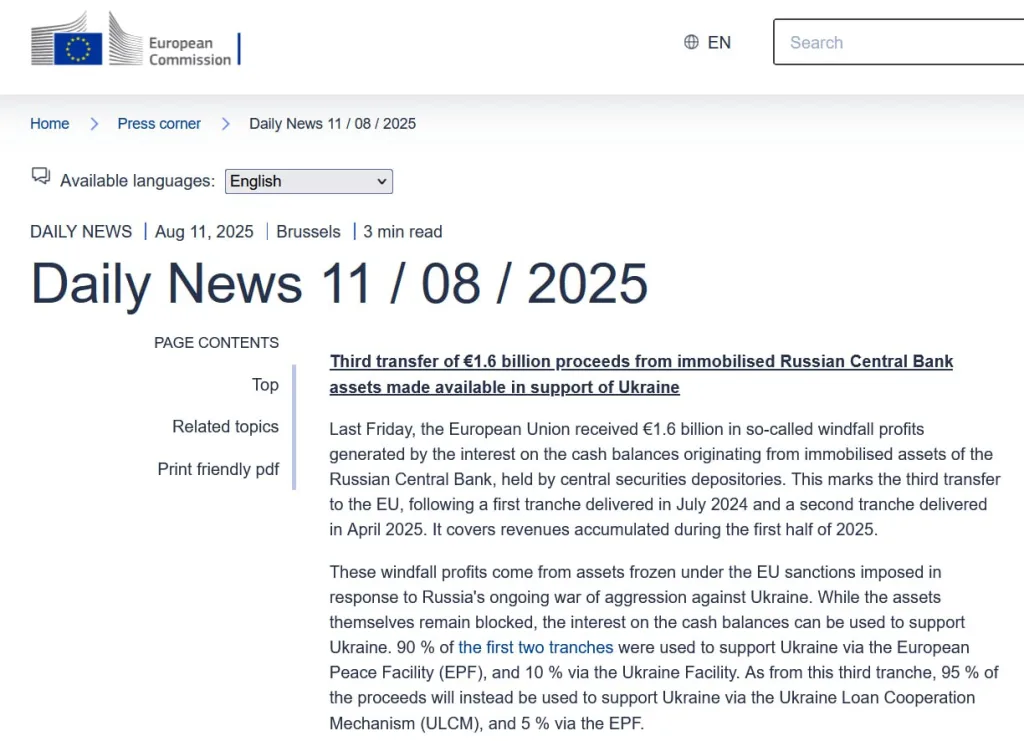Expand the Available languages English dropdown

(x=308, y=181)
